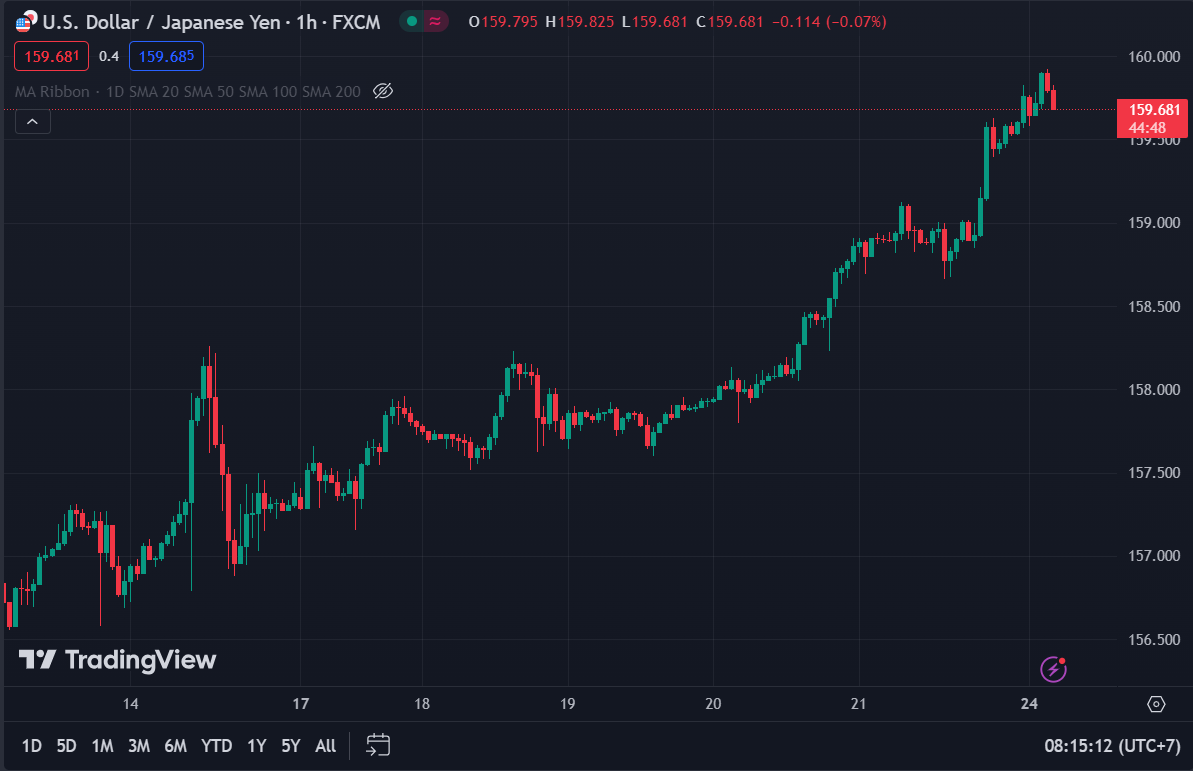The image size is (1193, 771).
Task: Click date label 18 on time axis
Action: [x=422, y=704]
